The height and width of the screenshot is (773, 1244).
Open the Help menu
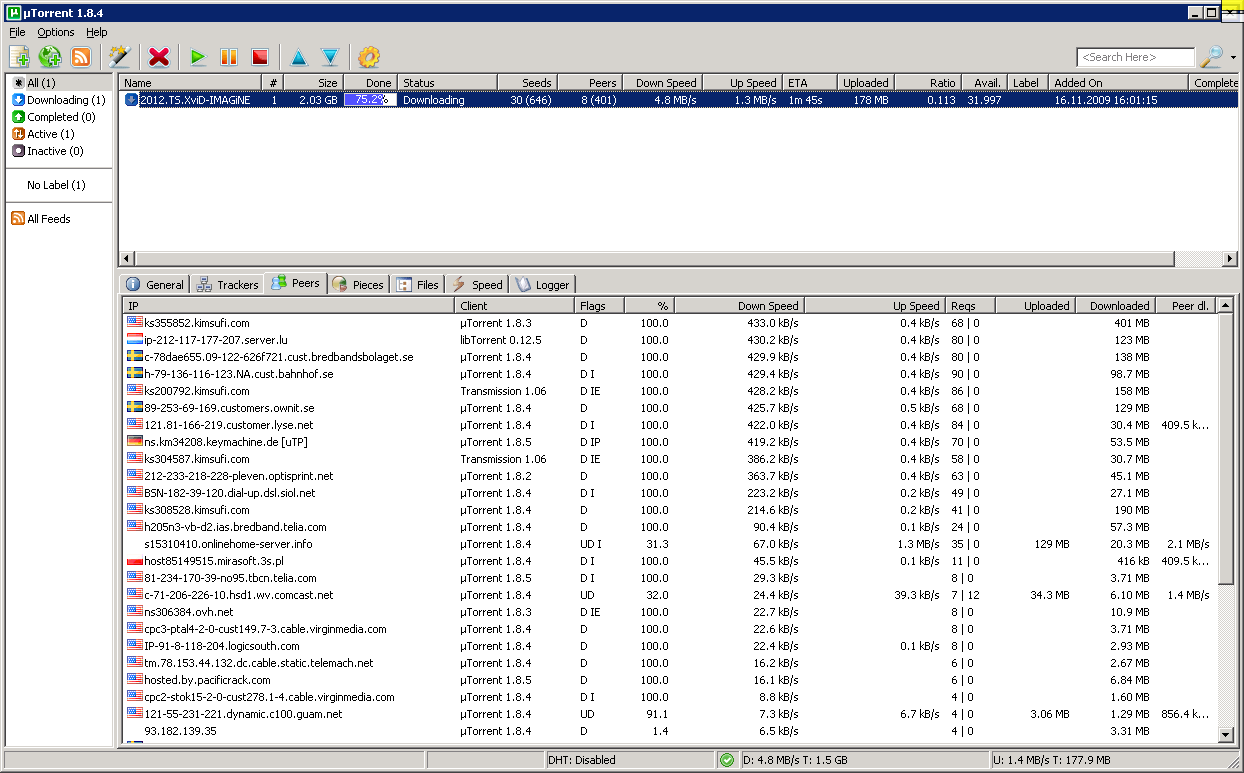click(x=96, y=32)
